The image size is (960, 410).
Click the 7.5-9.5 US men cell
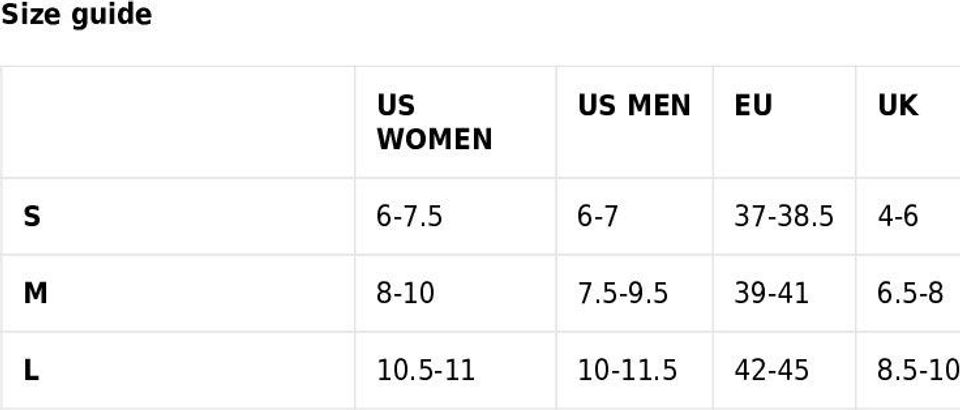(x=622, y=293)
